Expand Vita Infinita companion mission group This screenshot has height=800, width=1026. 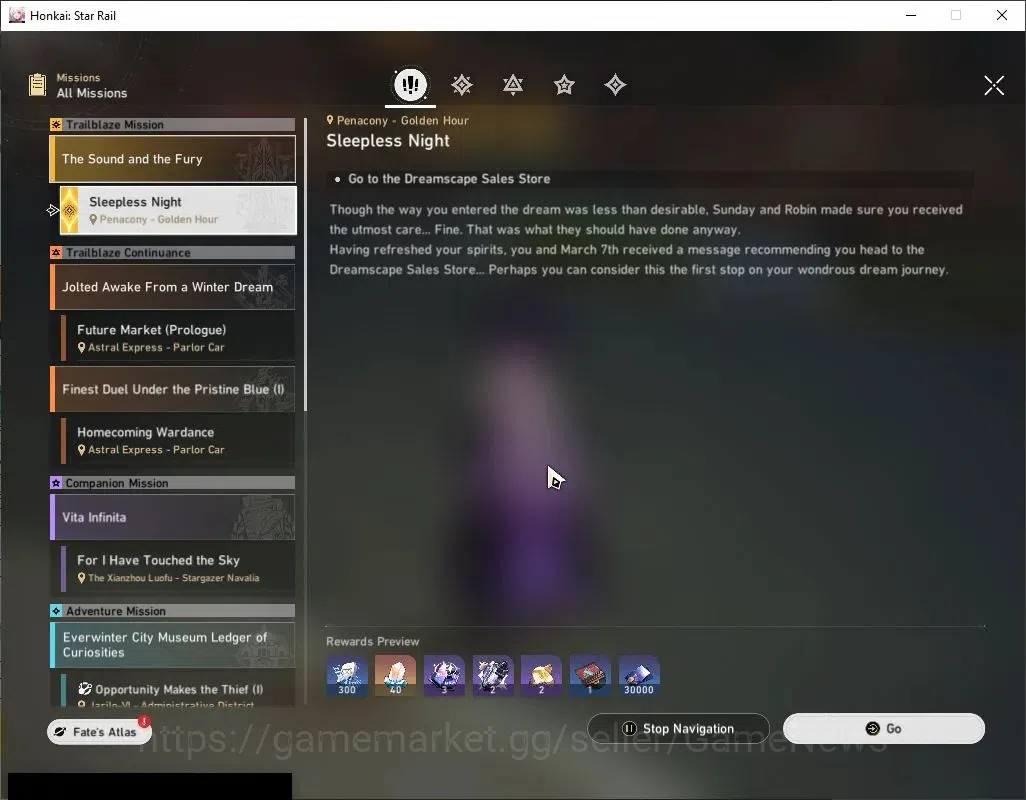173,517
